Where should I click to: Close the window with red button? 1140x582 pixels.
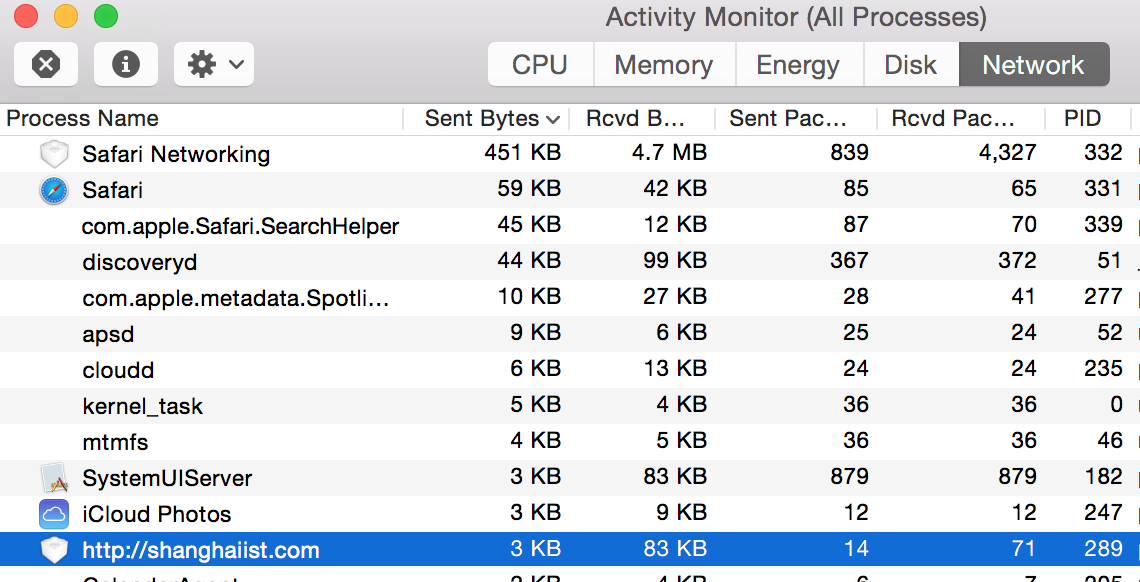pos(26,16)
